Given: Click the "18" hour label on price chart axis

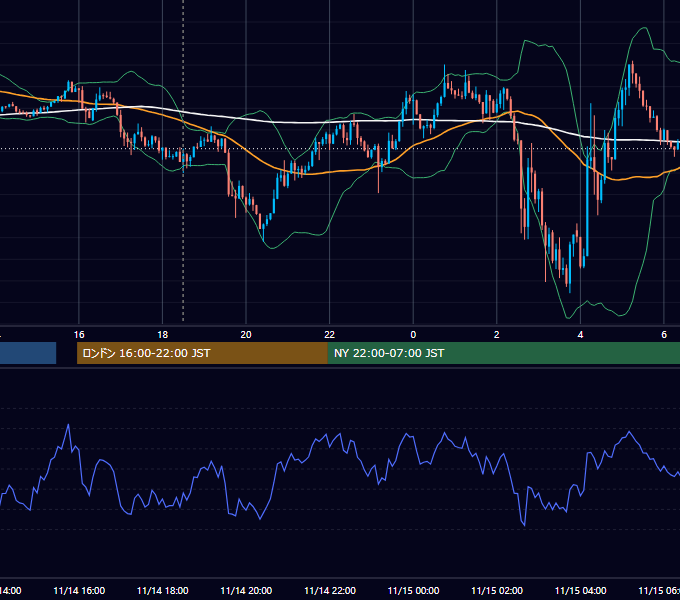Looking at the screenshot, I should pos(163,335).
